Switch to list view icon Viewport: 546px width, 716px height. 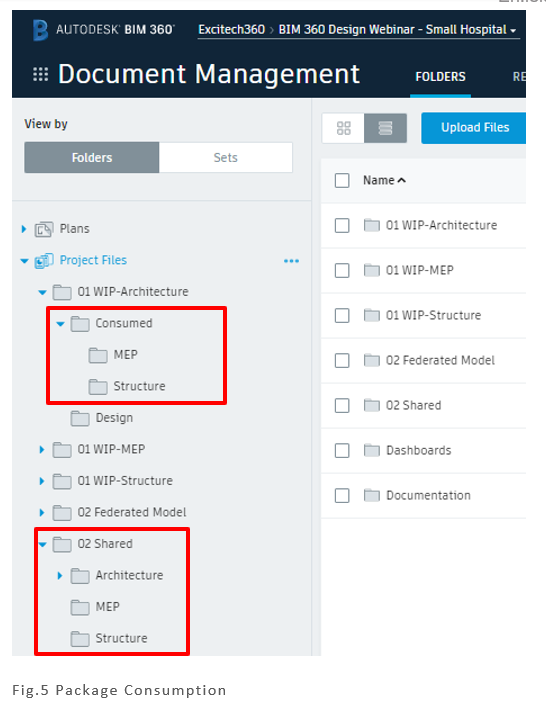pyautogui.click(x=385, y=128)
